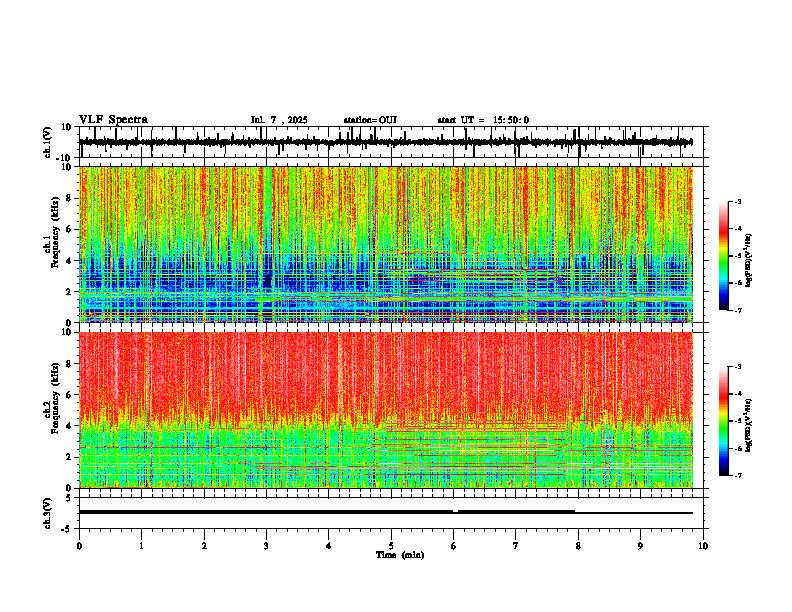Click the "start UT = 15:50:0" header text

483,120
